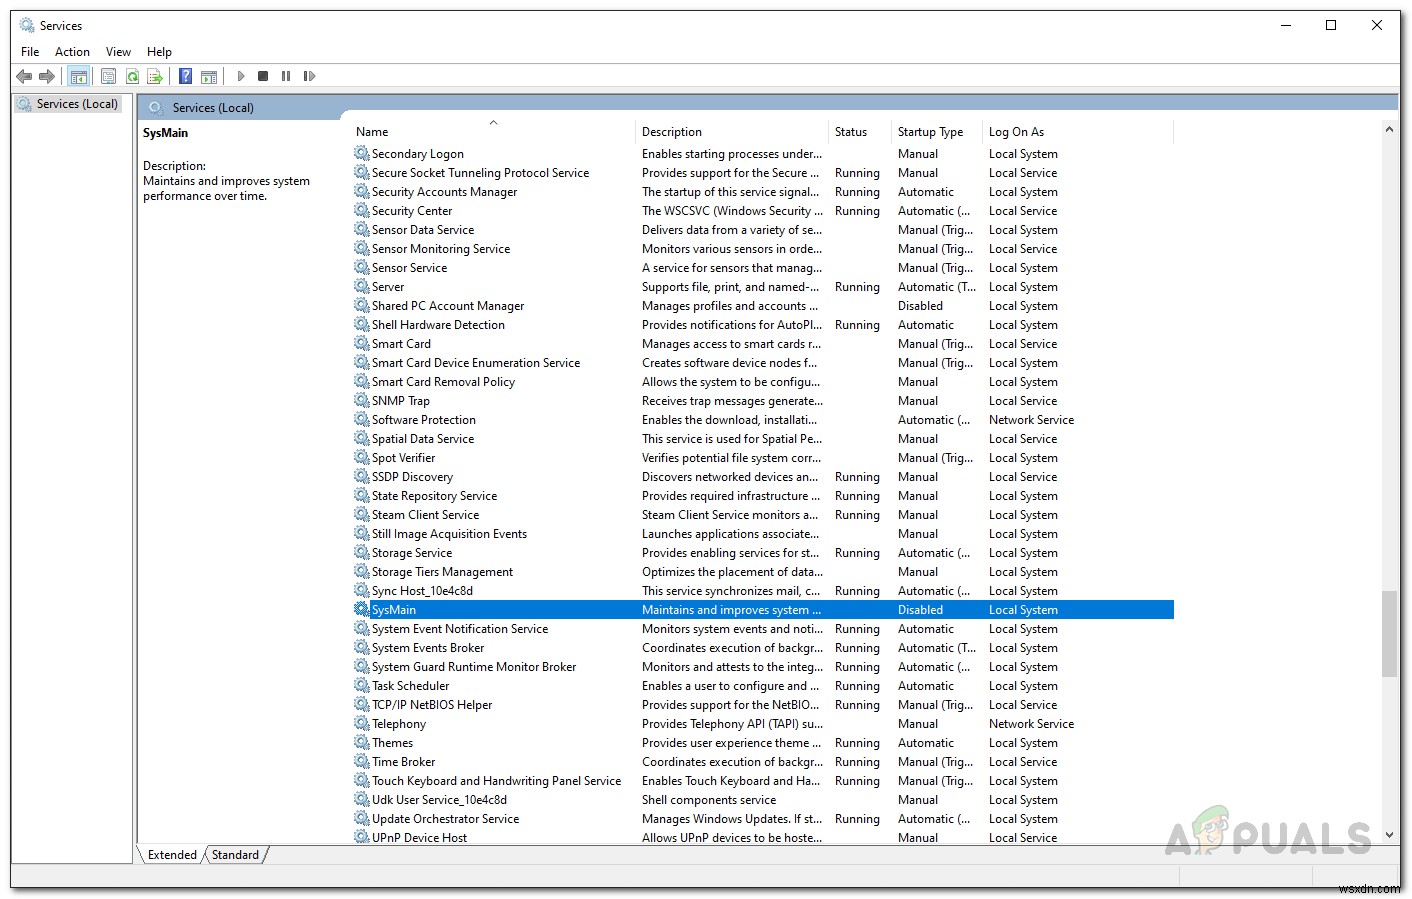Screen dimensions: 1412x899
Task: Click the Pause Service icon
Action: tap(286, 76)
